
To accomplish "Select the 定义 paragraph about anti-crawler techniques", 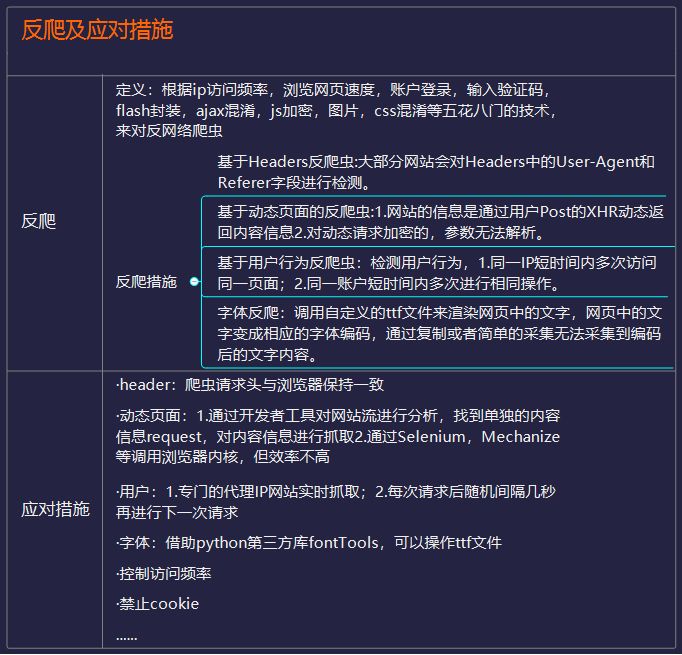I will 336,110.
